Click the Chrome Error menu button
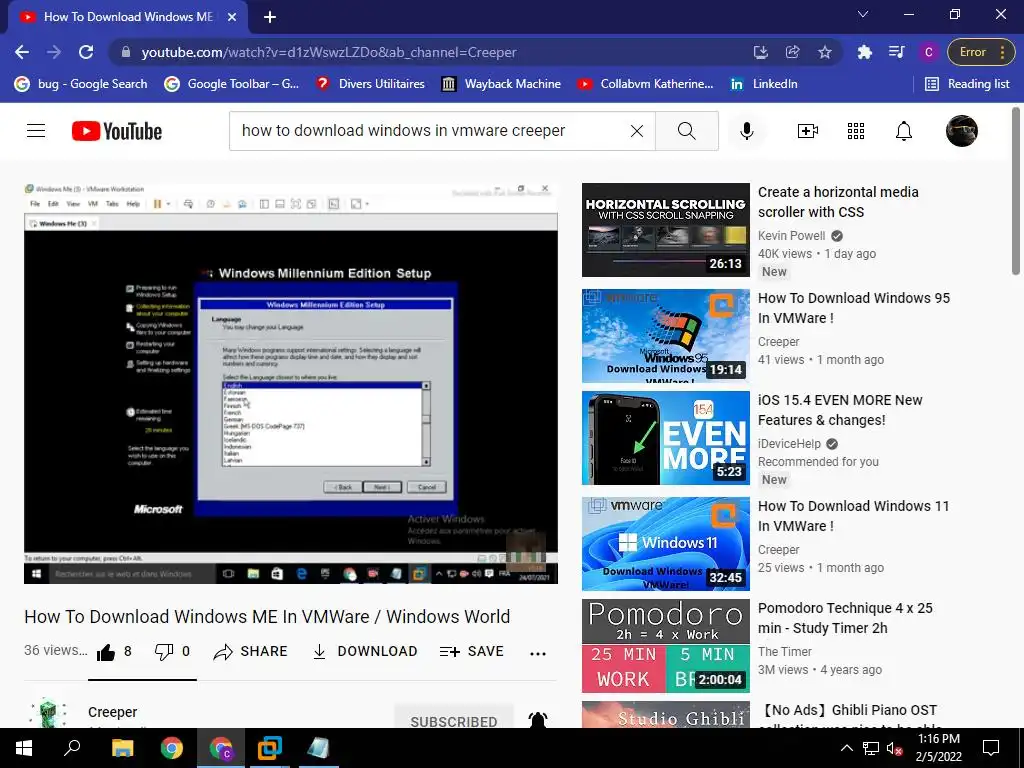Viewport: 1024px width, 768px height. coord(982,52)
